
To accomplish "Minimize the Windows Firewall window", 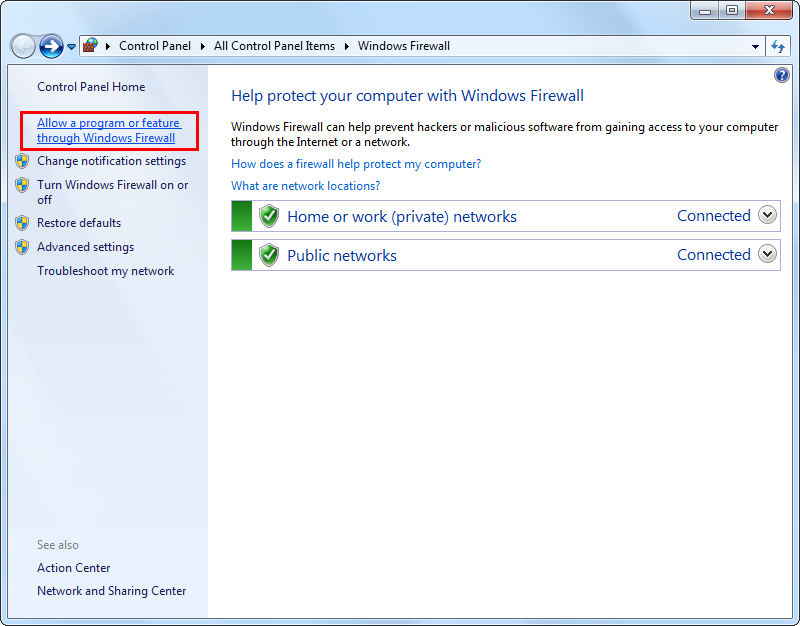I will click(x=705, y=11).
